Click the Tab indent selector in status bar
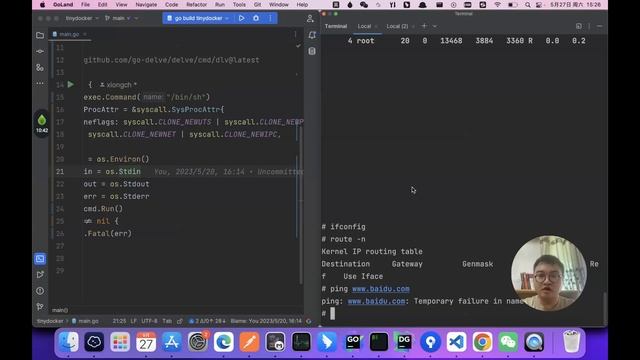The width and height of the screenshot is (640, 360). coord(167,321)
